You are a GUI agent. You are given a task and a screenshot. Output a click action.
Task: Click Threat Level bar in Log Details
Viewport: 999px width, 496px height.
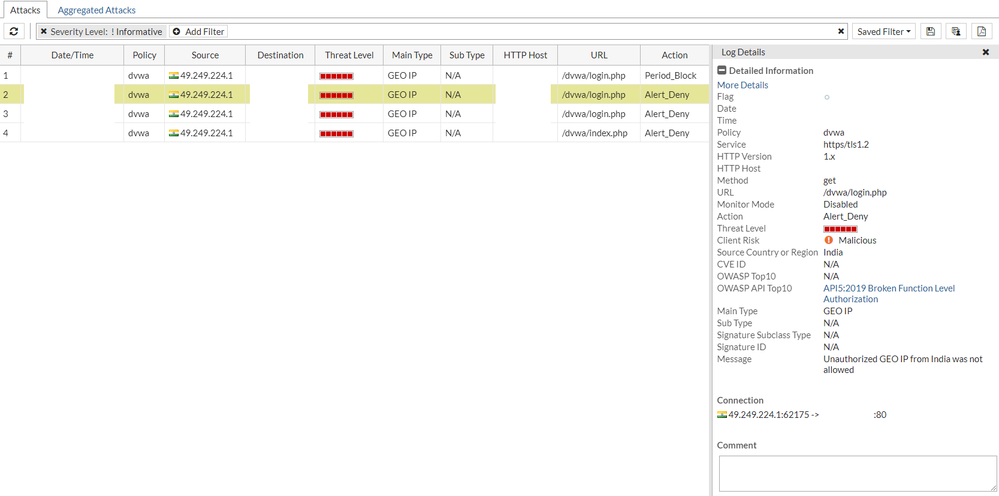tap(840, 229)
